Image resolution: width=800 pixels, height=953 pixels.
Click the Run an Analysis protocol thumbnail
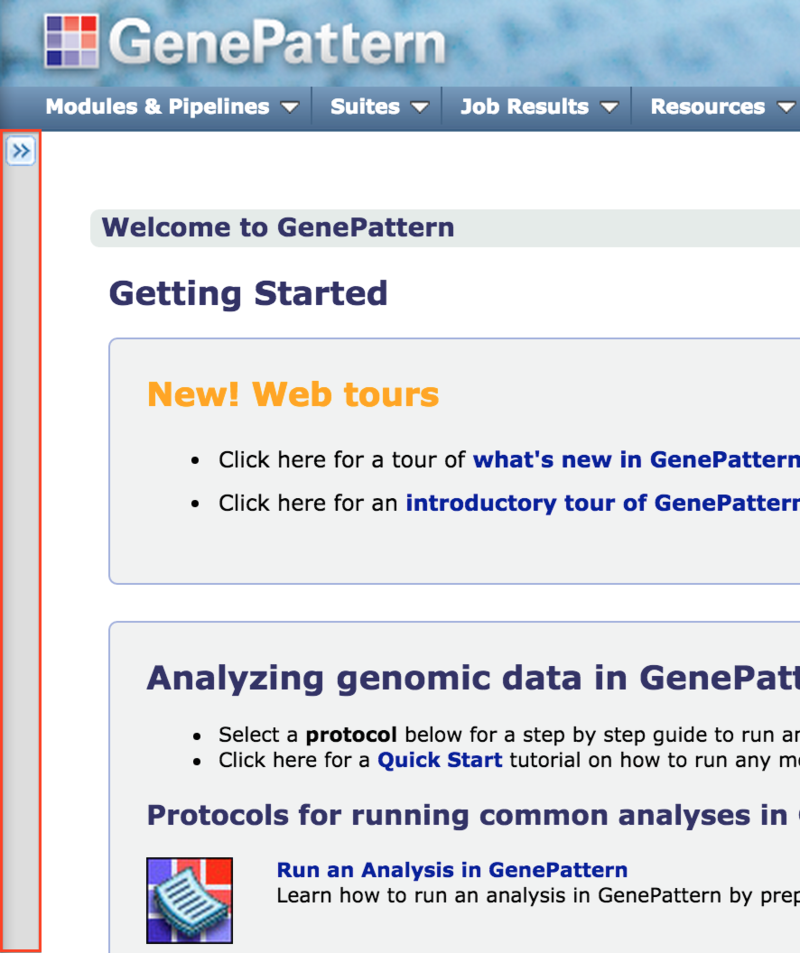point(190,900)
